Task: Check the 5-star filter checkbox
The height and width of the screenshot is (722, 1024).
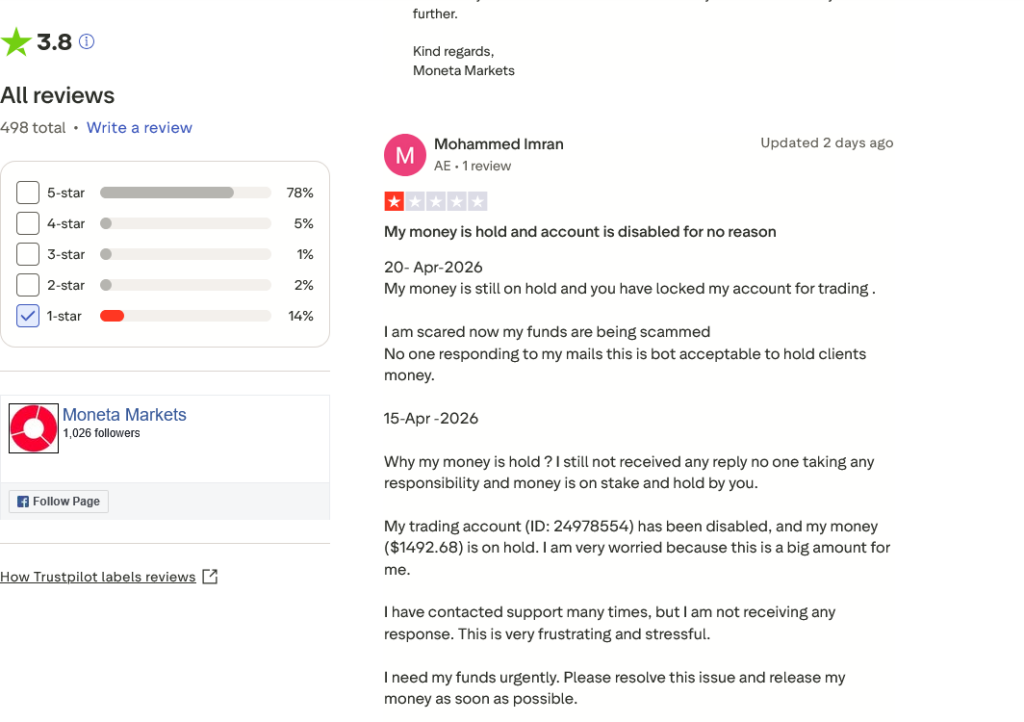Action: click(x=28, y=192)
